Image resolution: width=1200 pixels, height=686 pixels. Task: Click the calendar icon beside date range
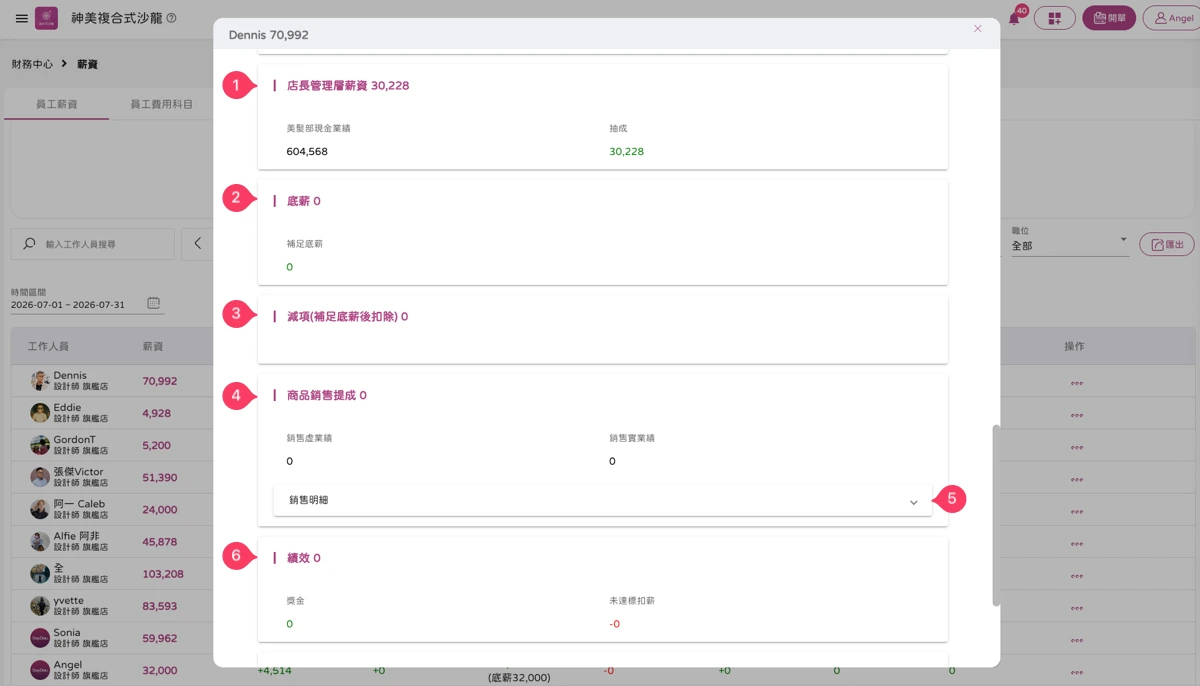coord(153,303)
